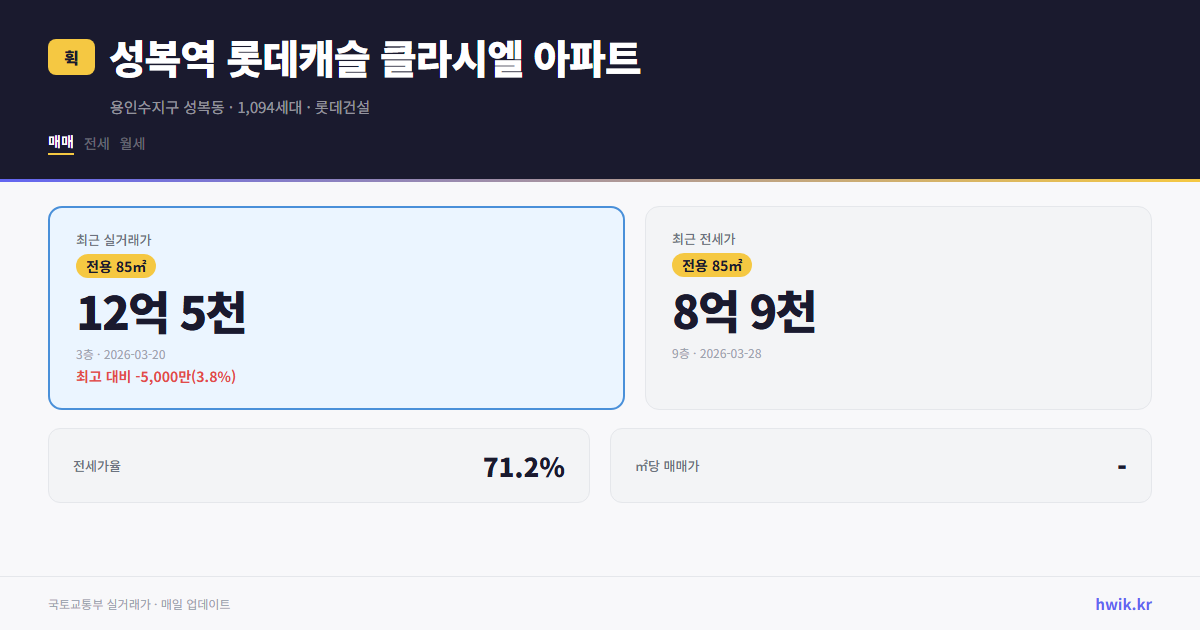Select the 매매 tab
The image size is (1200, 630).
[x=59, y=144]
